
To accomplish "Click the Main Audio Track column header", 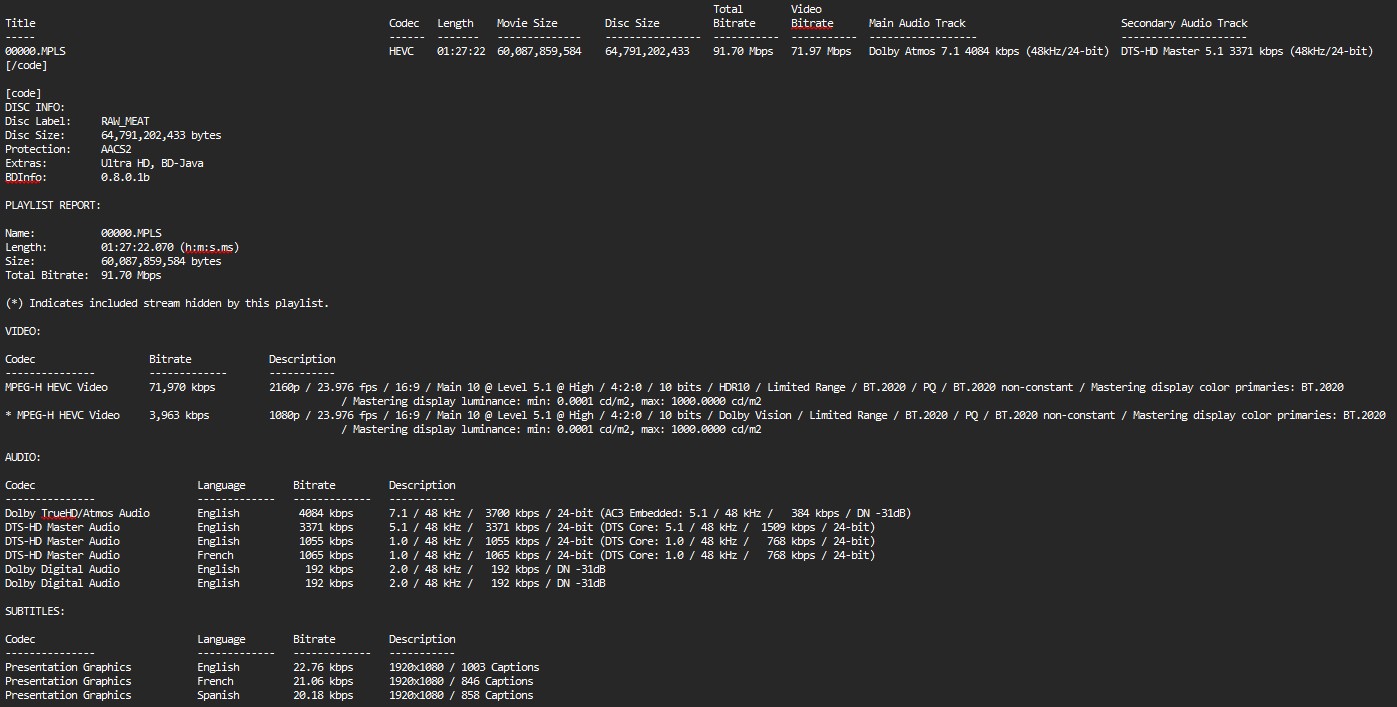I will (917, 23).
